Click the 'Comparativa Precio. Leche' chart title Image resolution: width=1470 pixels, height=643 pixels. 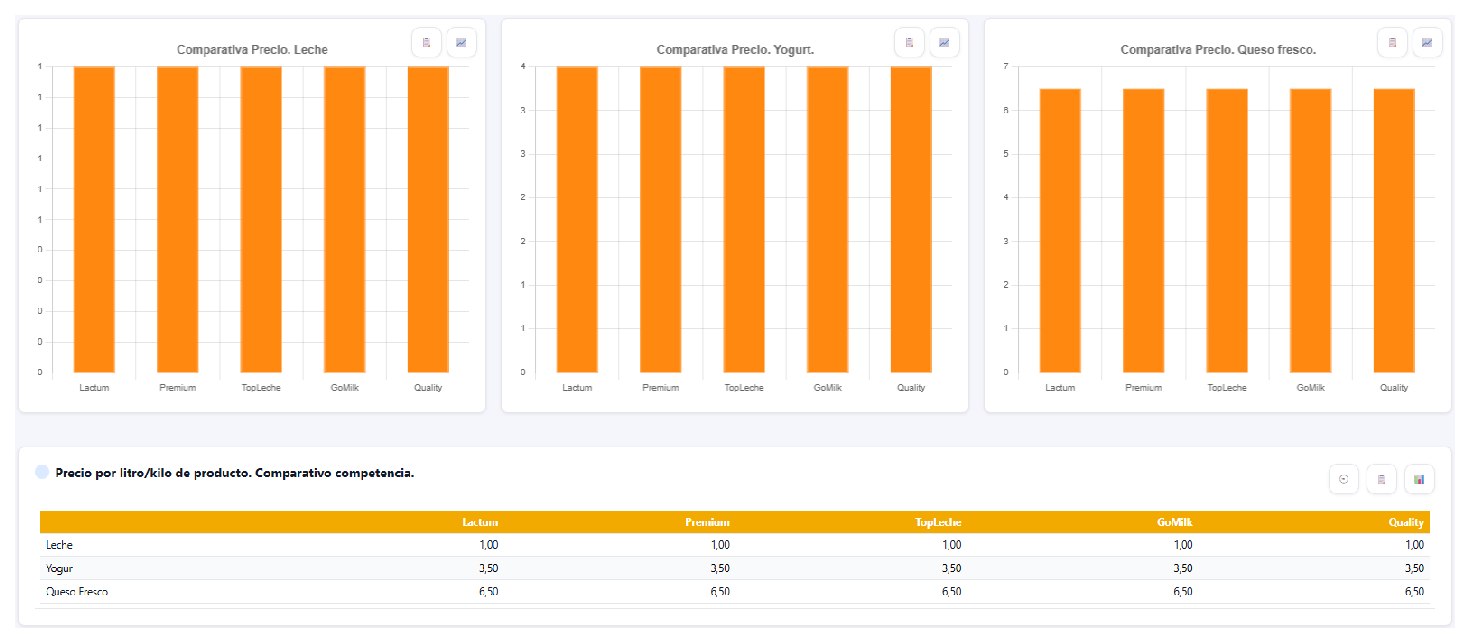252,49
